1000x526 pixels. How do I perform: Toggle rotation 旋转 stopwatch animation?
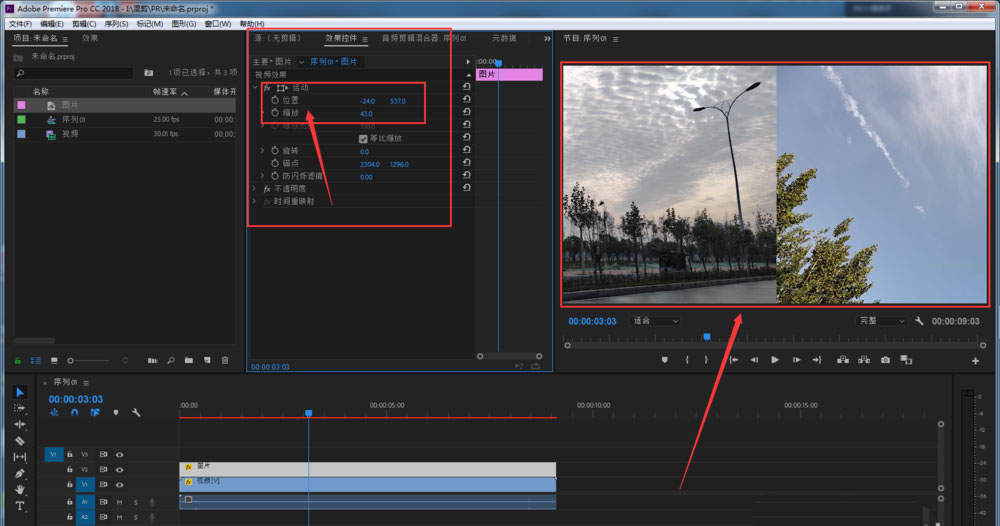pyautogui.click(x=275, y=150)
